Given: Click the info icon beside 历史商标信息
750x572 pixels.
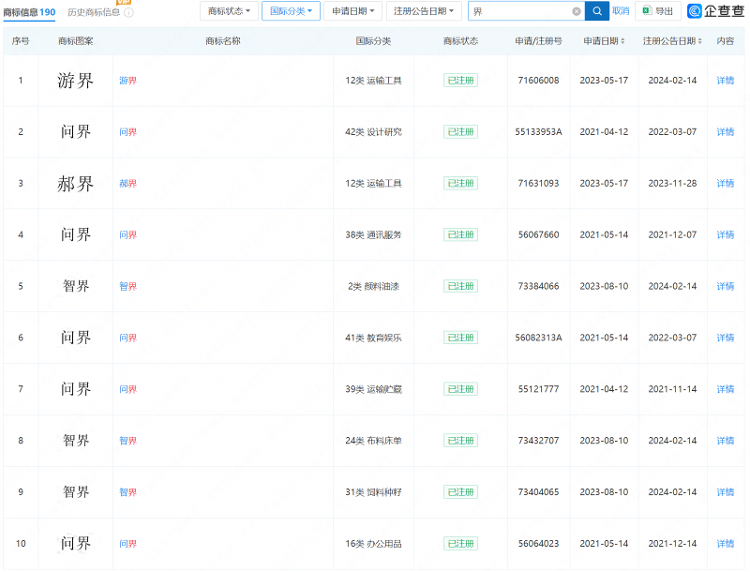Looking at the screenshot, I should click(x=129, y=12).
